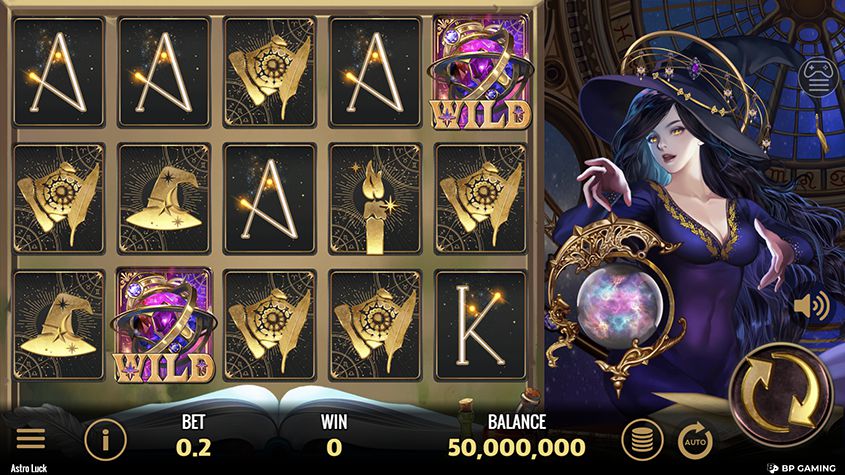Image resolution: width=845 pixels, height=475 pixels.
Task: Open the gamepad menu icon
Action: tap(818, 77)
